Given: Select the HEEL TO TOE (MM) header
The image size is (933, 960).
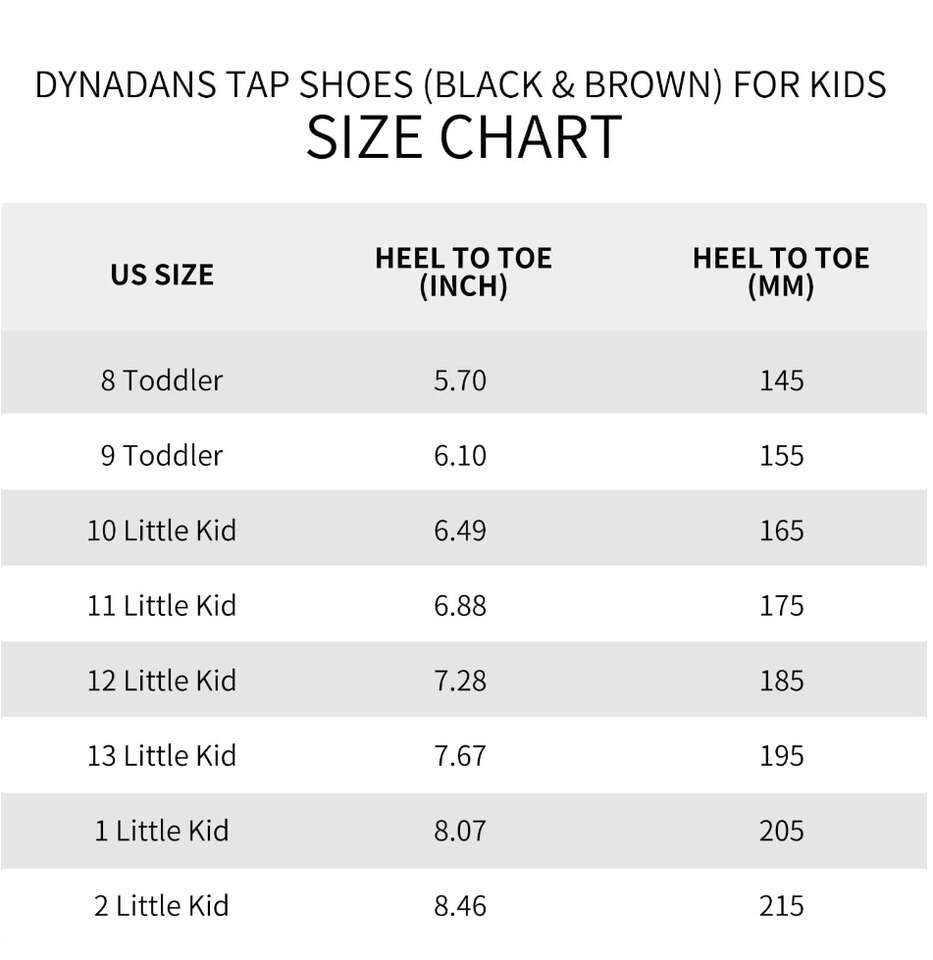Looking at the screenshot, I should [780, 272].
